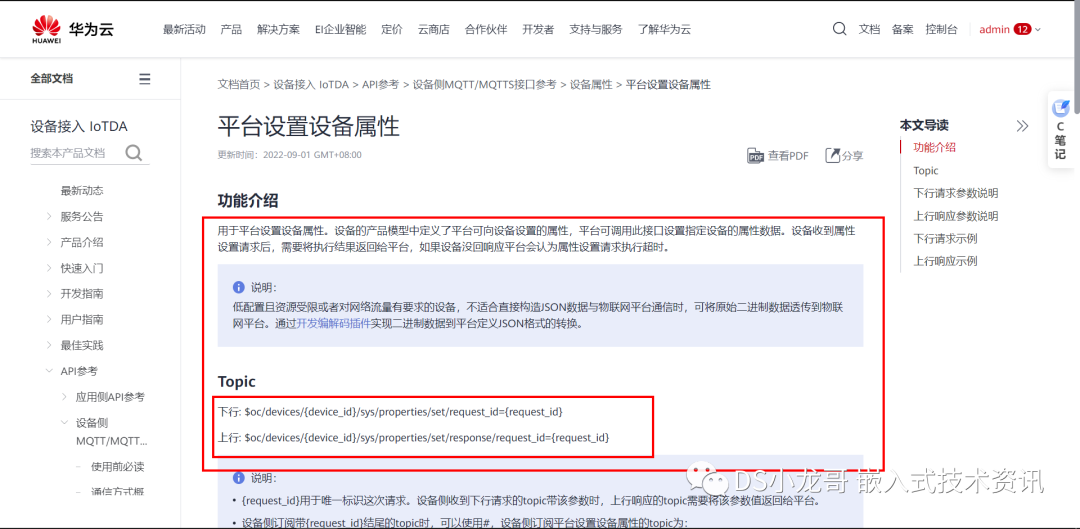Open the 最新活动 menu

pyautogui.click(x=184, y=30)
